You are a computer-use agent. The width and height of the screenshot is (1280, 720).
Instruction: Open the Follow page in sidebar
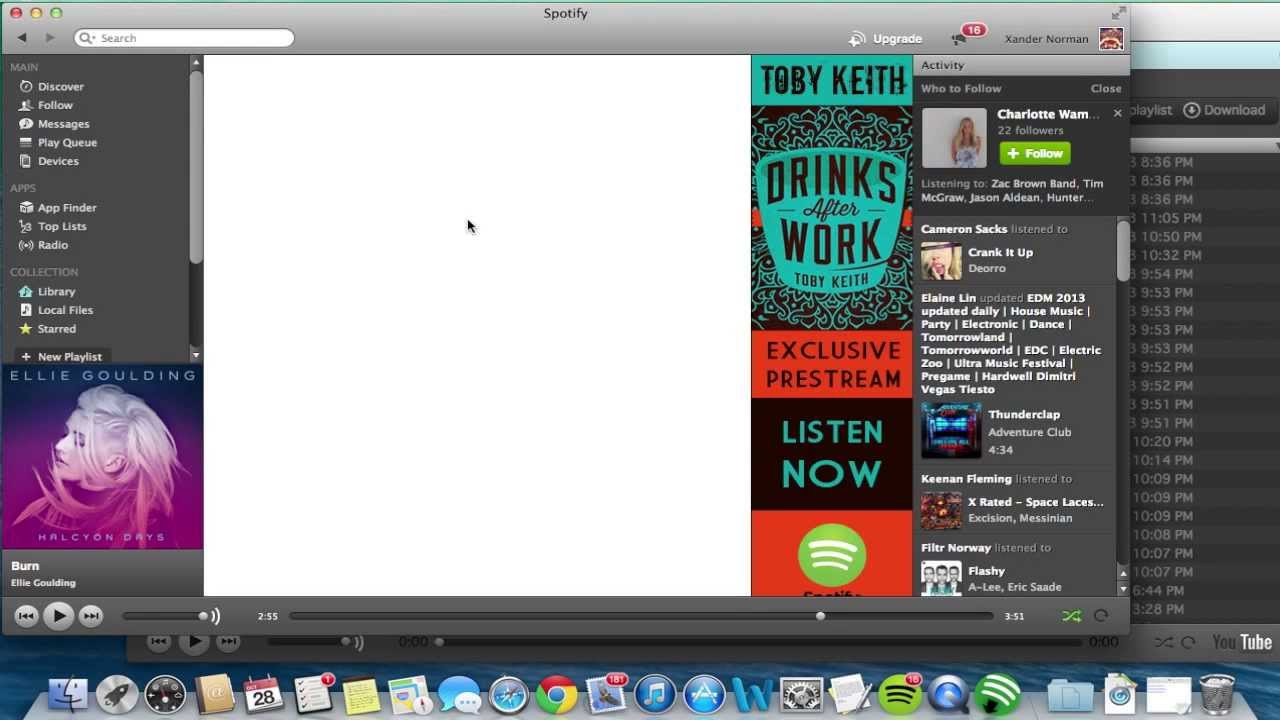click(x=55, y=105)
